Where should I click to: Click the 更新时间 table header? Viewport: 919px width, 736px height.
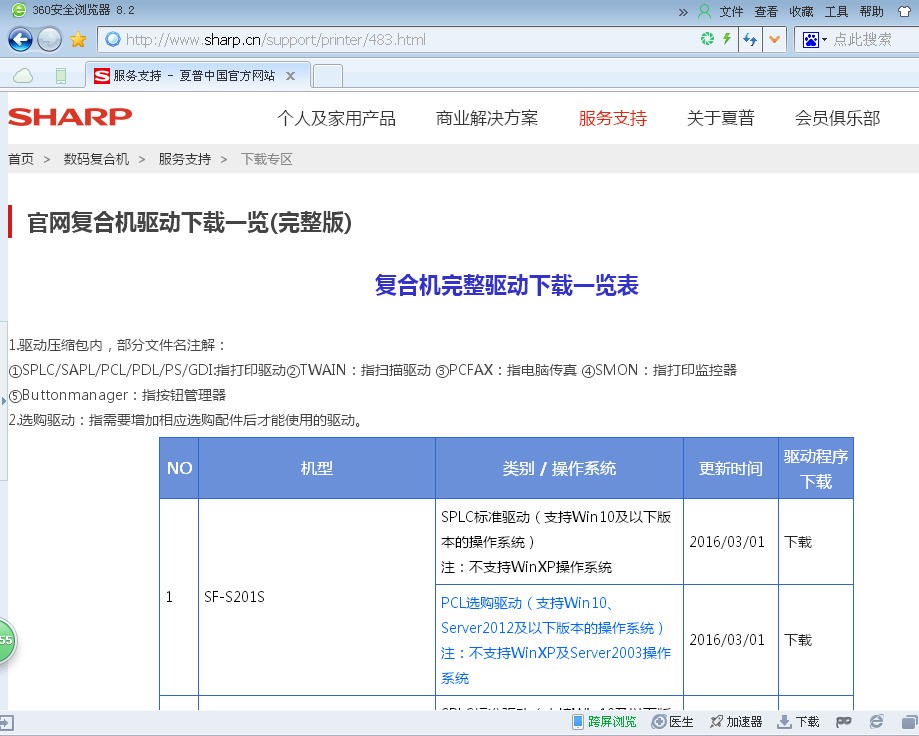coord(731,468)
